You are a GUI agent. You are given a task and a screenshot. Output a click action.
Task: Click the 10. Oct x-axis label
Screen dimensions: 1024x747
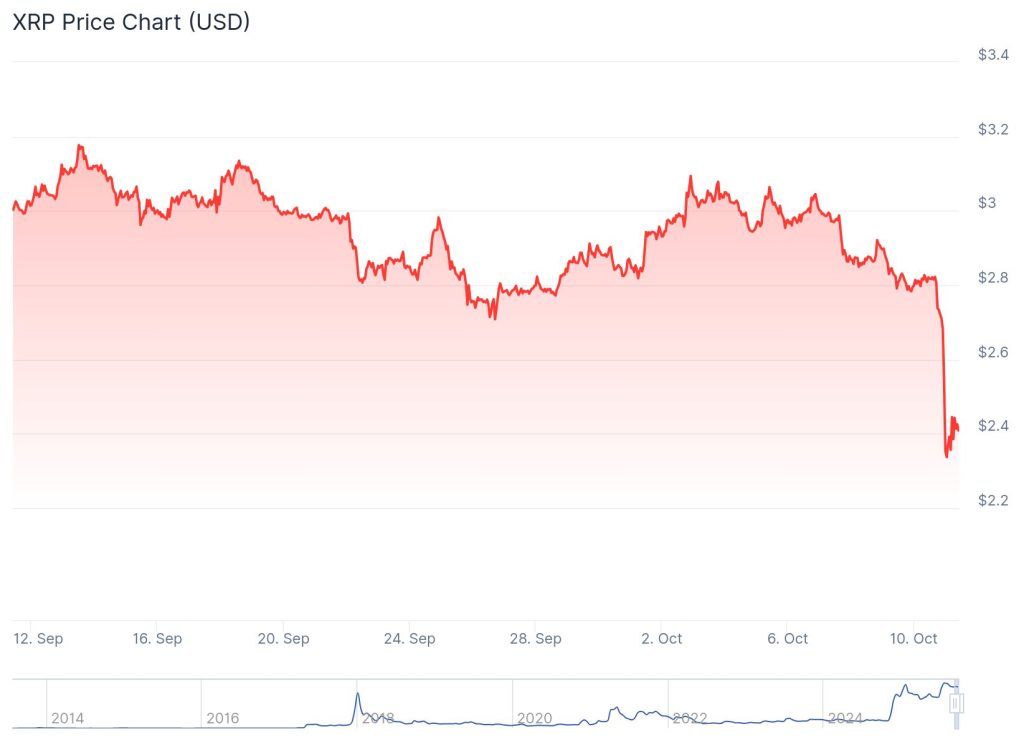(913, 638)
